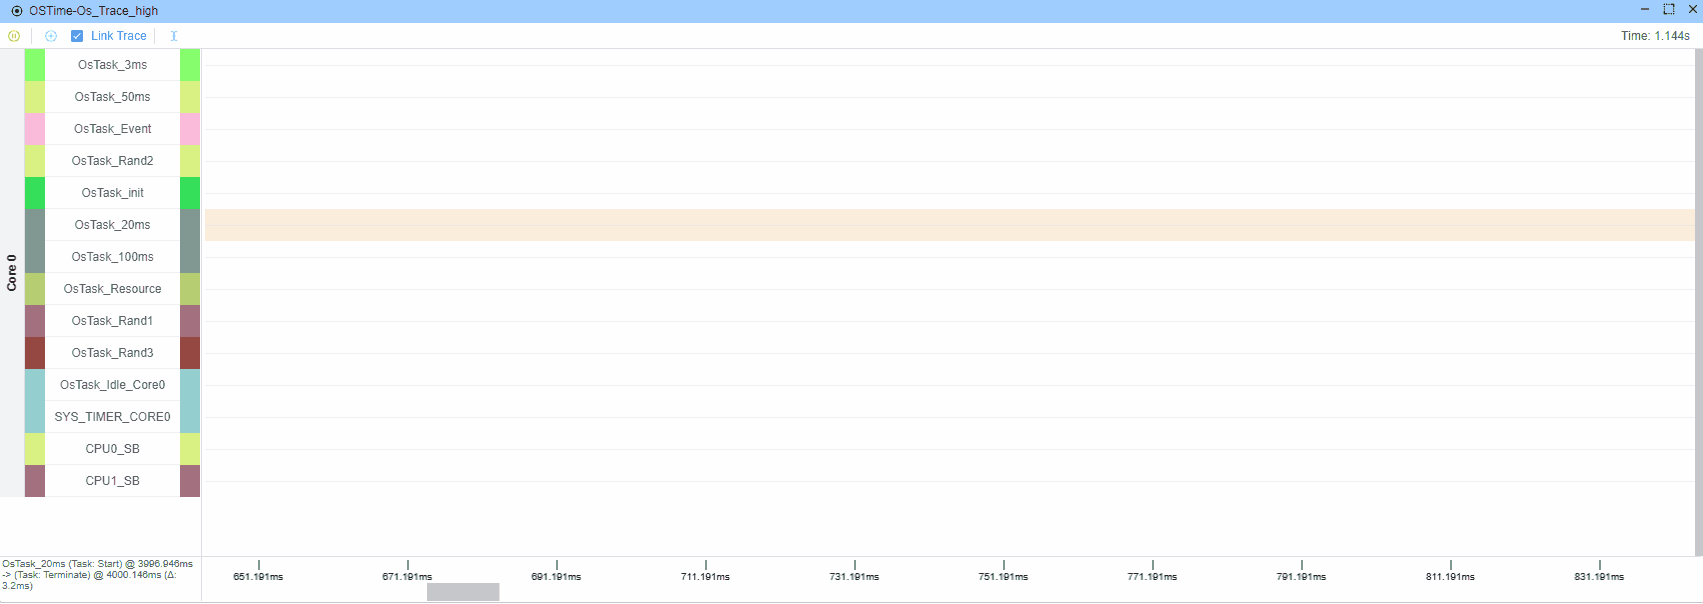This screenshot has height=604, width=1703.
Task: Click the pink OsTask_Event color swatch
Action: point(35,129)
